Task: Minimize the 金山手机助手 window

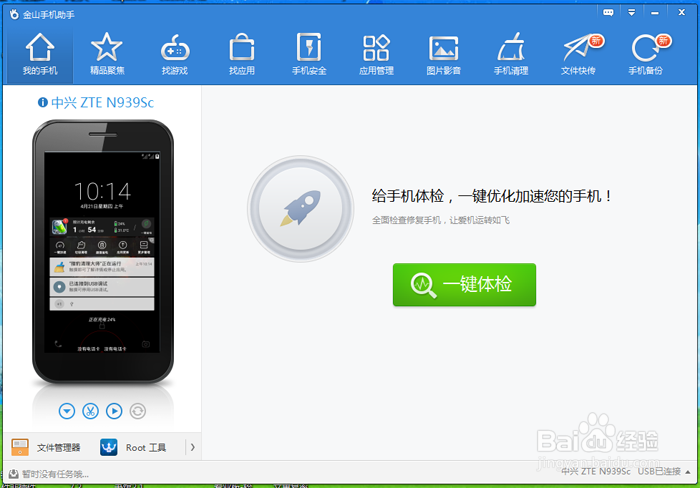Action: [655, 13]
